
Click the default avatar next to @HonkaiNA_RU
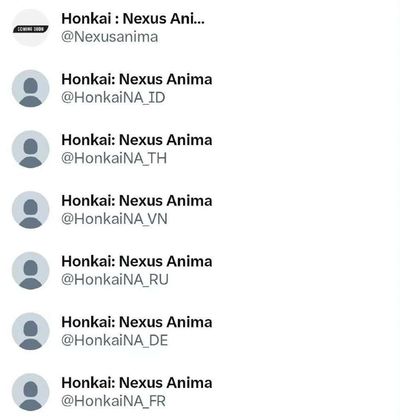(30, 270)
